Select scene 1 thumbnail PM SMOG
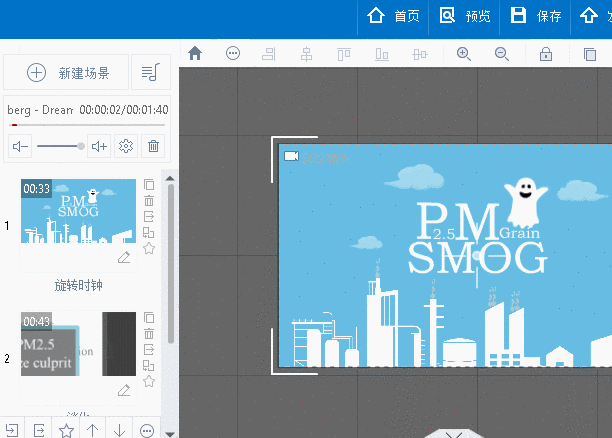 coord(78,212)
